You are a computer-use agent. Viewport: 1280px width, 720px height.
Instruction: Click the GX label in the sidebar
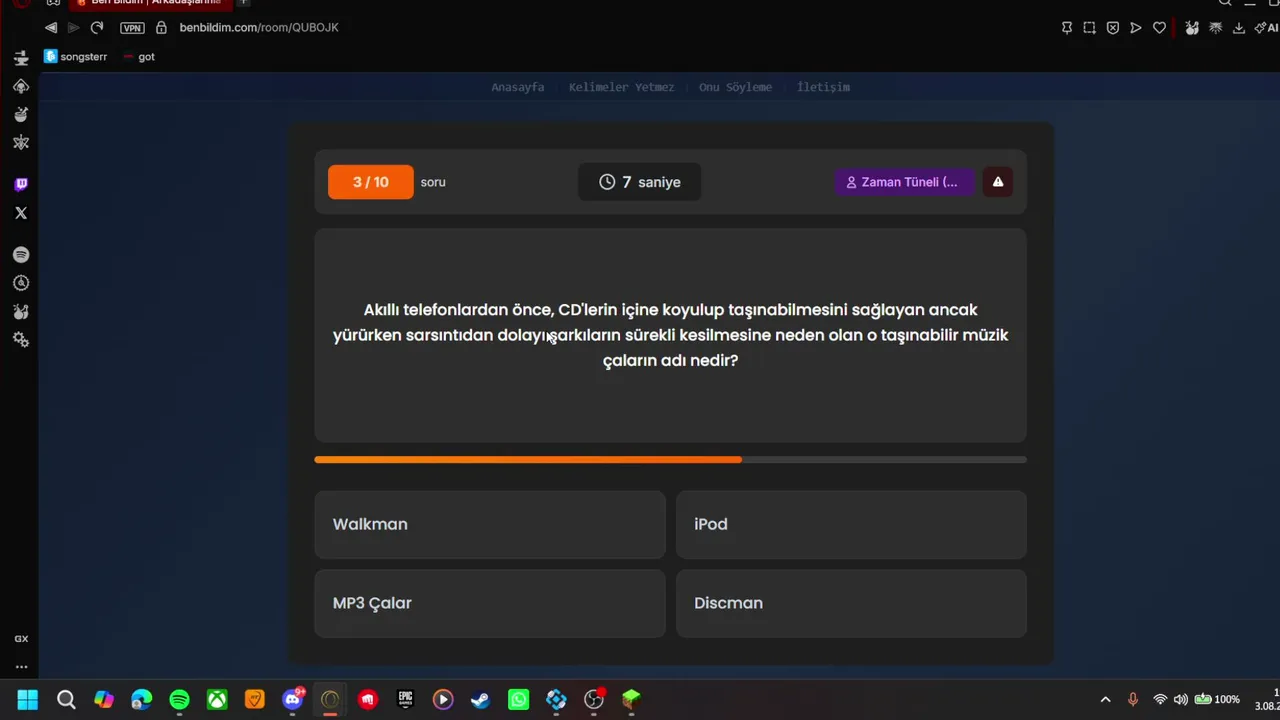(21, 639)
